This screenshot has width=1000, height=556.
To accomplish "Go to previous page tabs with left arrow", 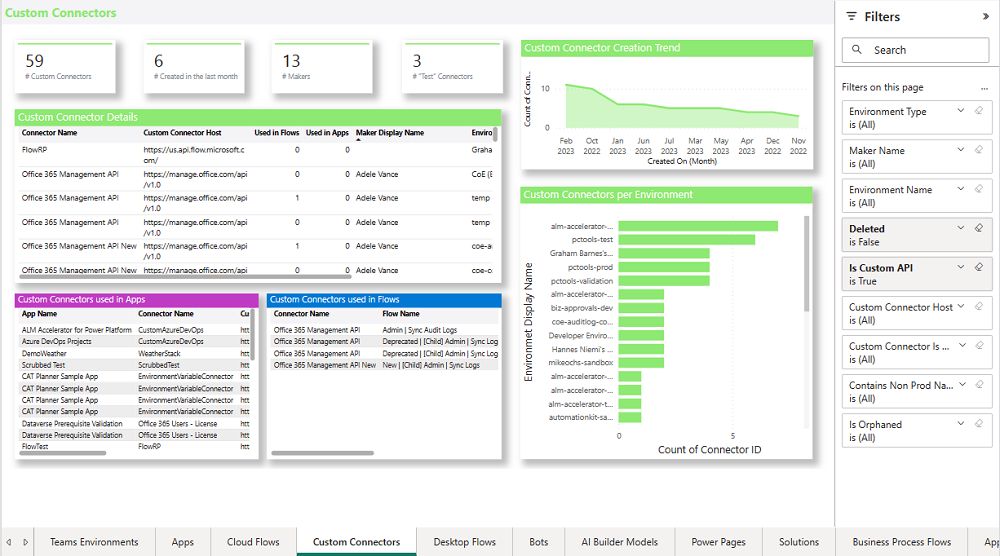I will (x=9, y=542).
